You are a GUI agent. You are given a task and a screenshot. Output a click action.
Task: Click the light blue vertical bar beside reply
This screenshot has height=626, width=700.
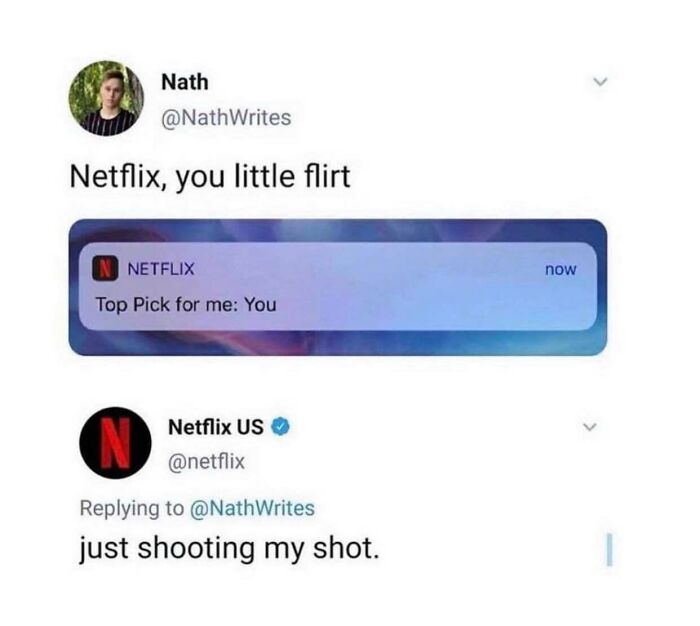(610, 549)
